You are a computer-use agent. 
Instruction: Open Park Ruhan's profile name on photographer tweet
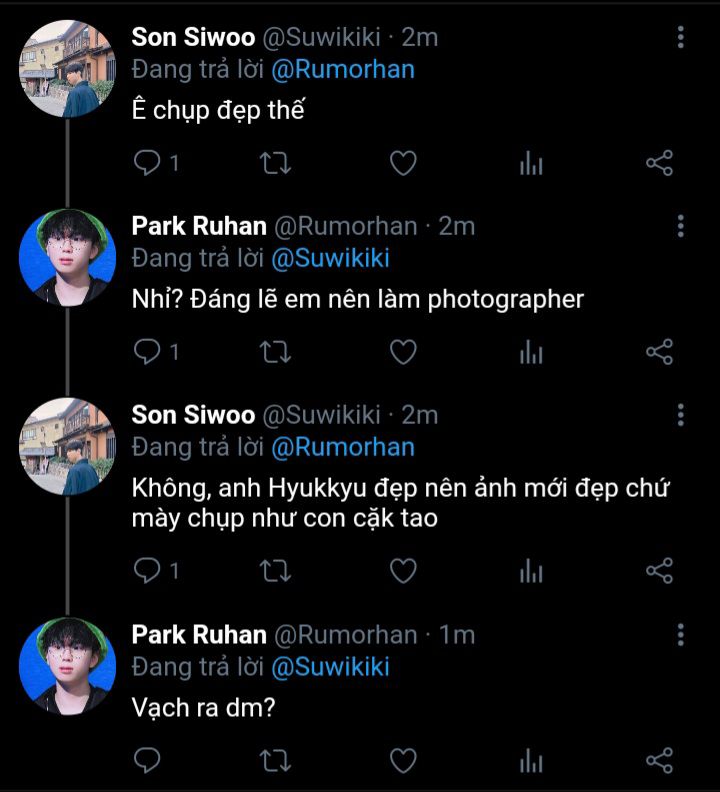click(199, 226)
